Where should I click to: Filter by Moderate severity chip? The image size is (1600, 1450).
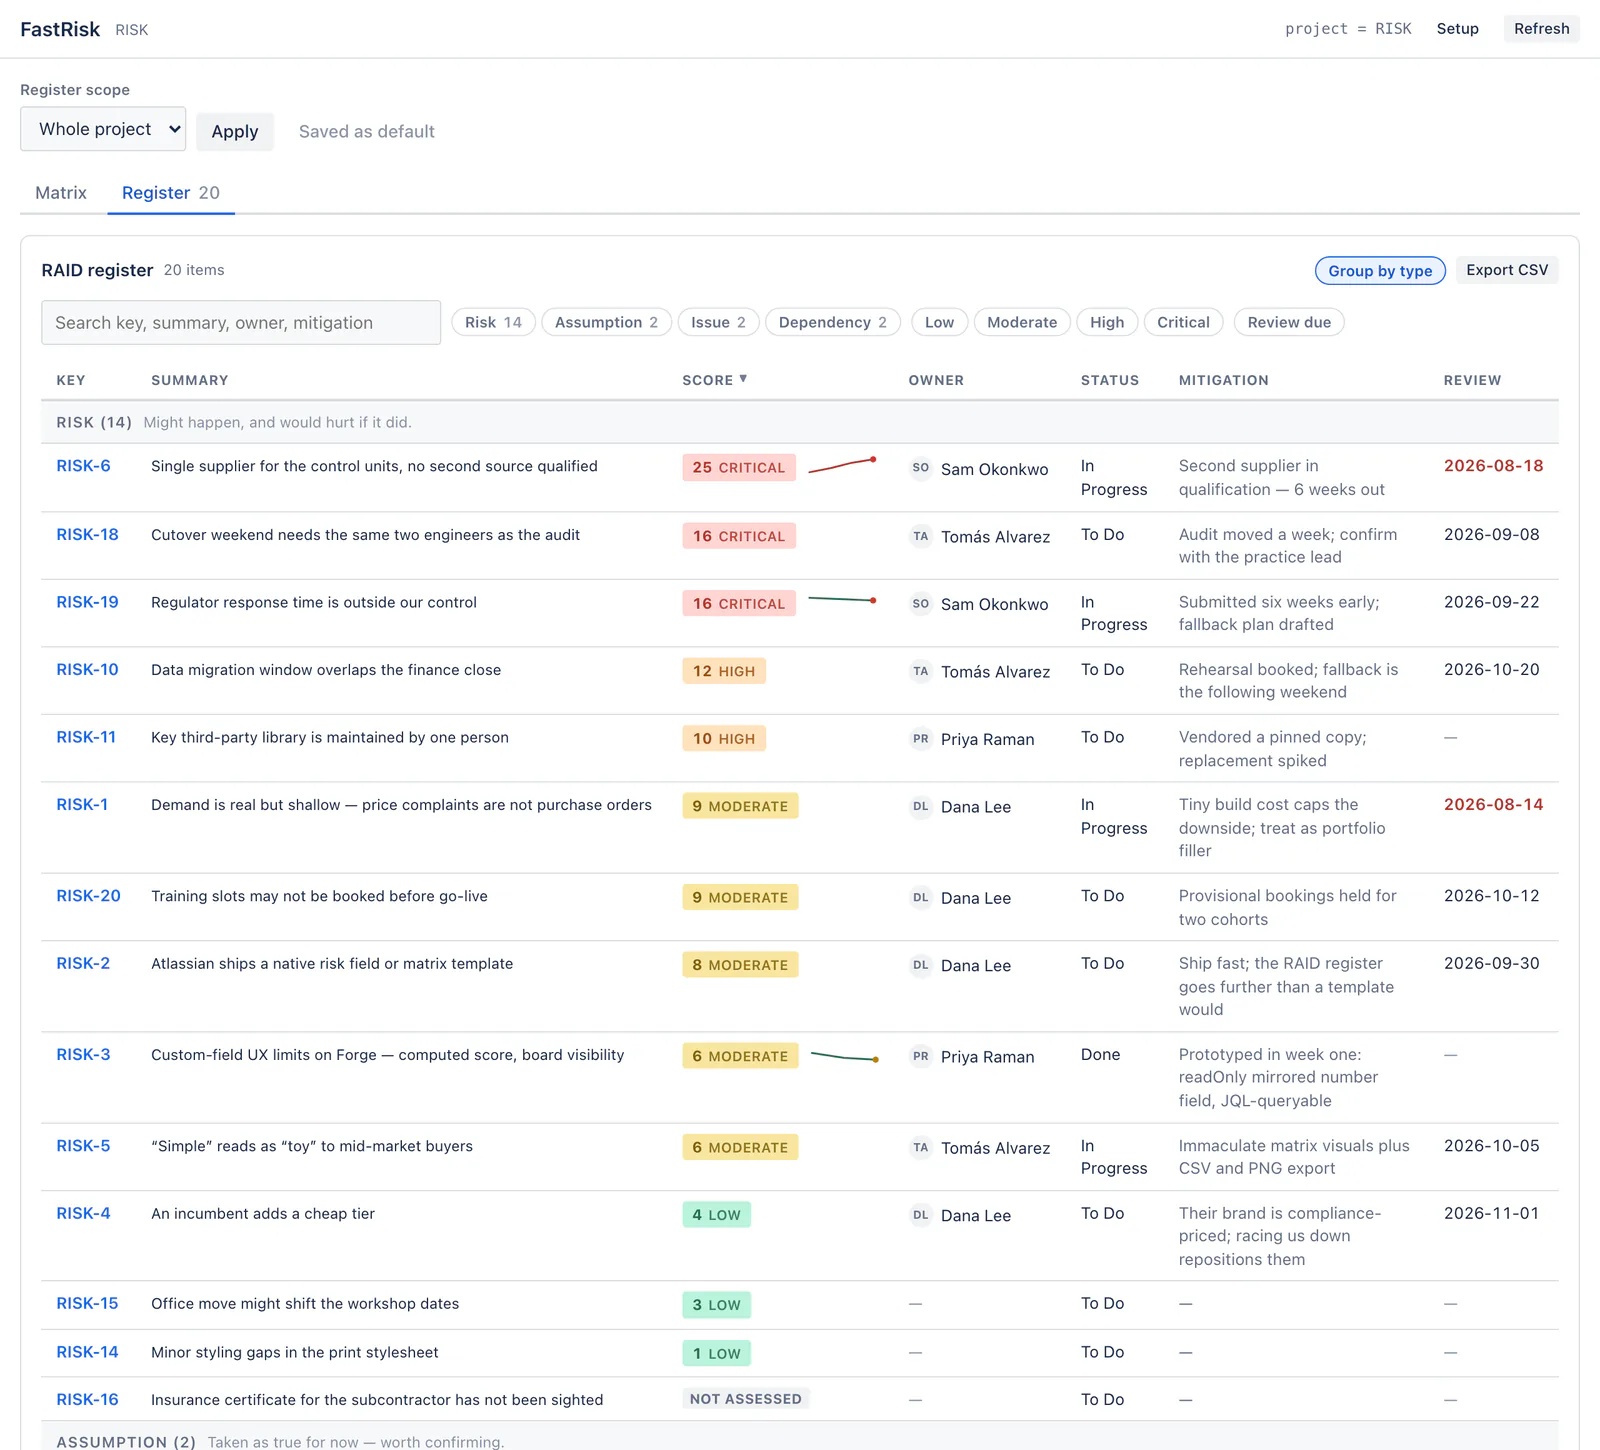[1022, 322]
